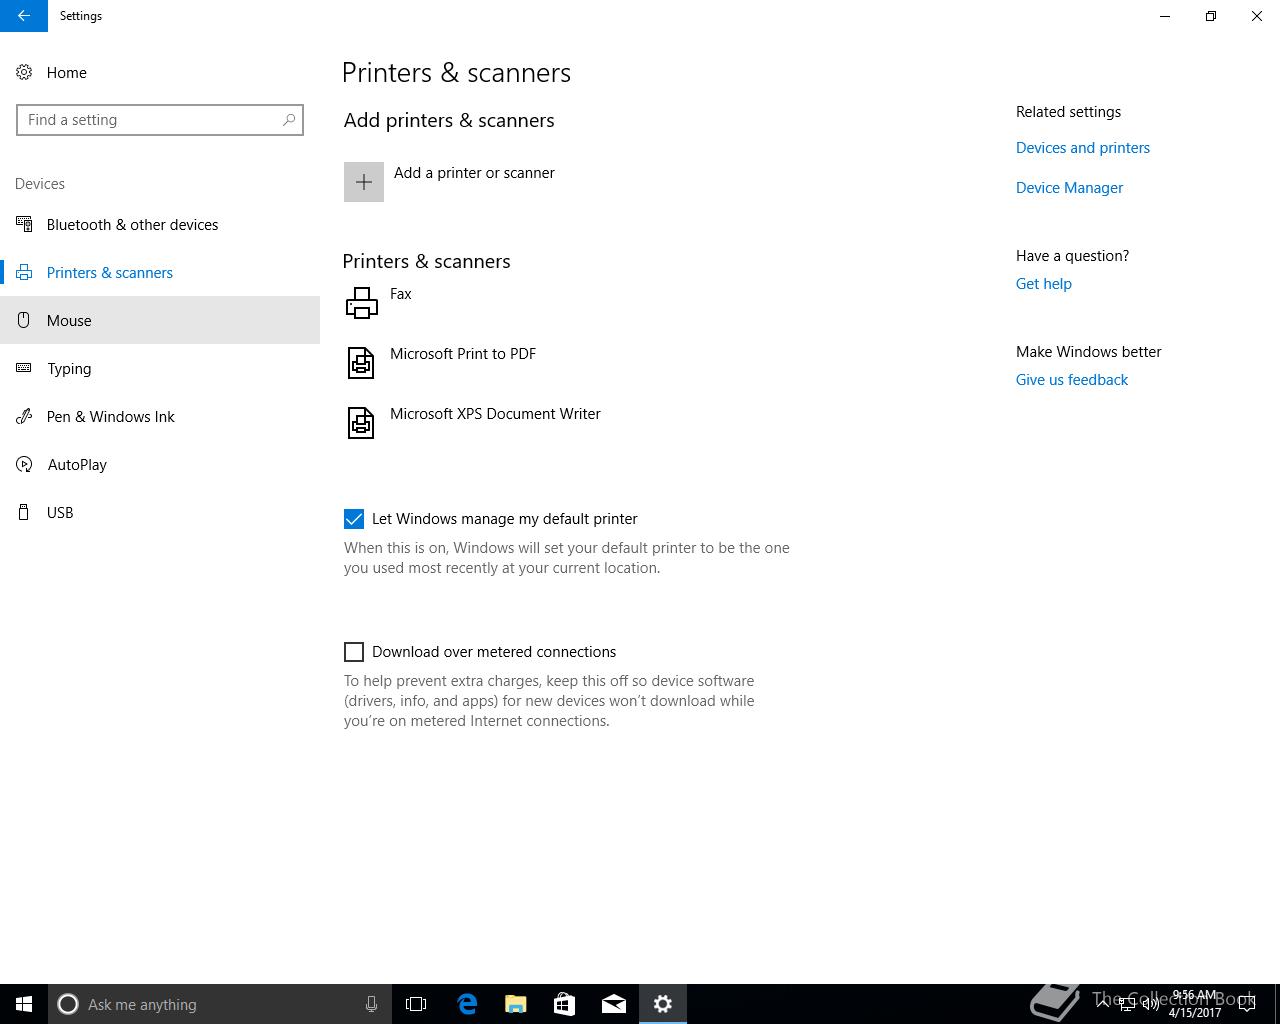1280x1024 pixels.
Task: Open the Mouse settings page
Action: pyautogui.click(x=160, y=321)
